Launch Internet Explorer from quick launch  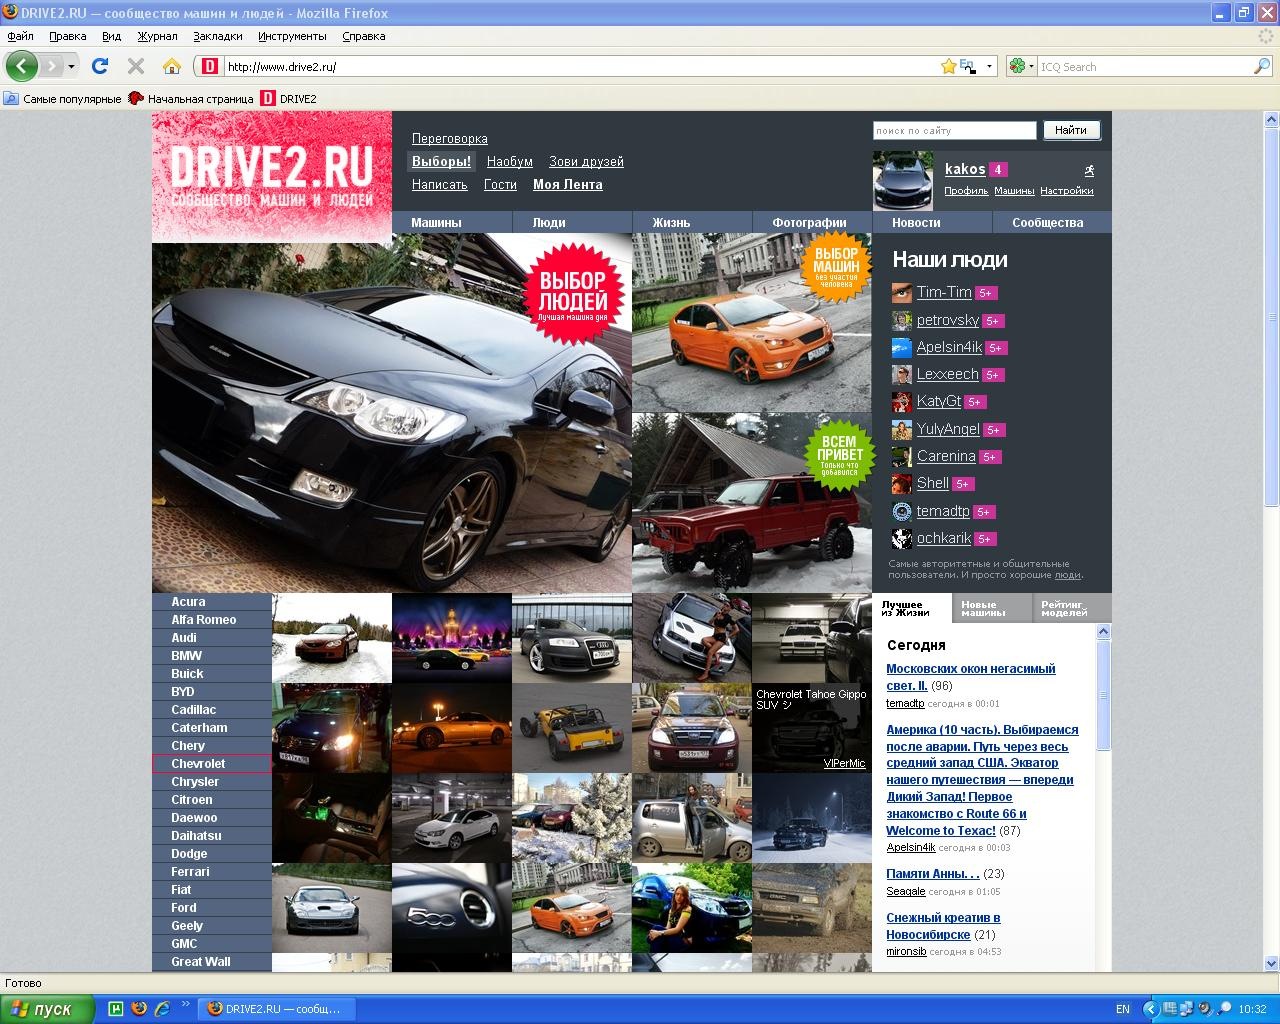coord(162,1009)
